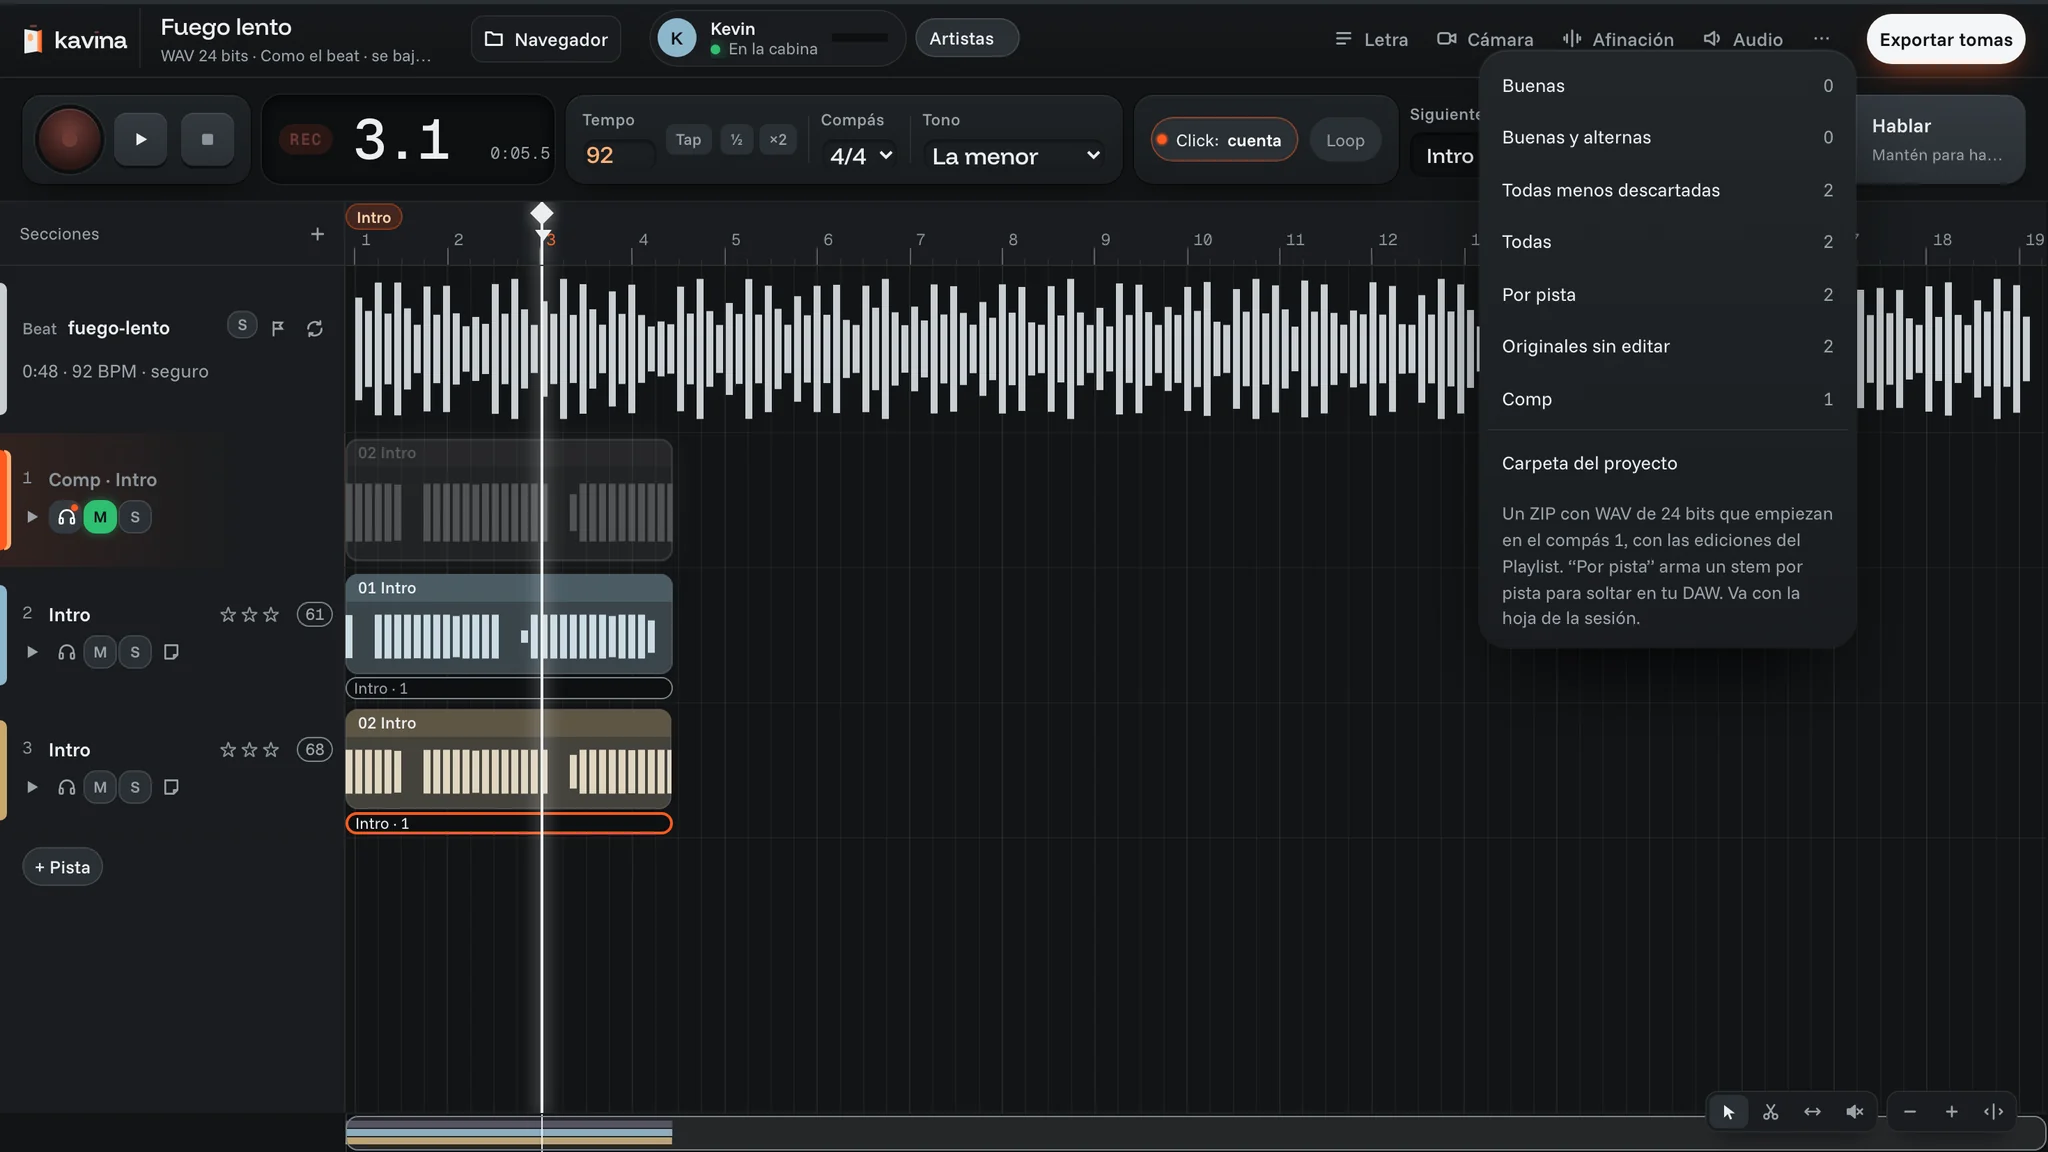The image size is (2048, 1152).
Task: Select the scissors cut tool
Action: pyautogui.click(x=1770, y=1112)
